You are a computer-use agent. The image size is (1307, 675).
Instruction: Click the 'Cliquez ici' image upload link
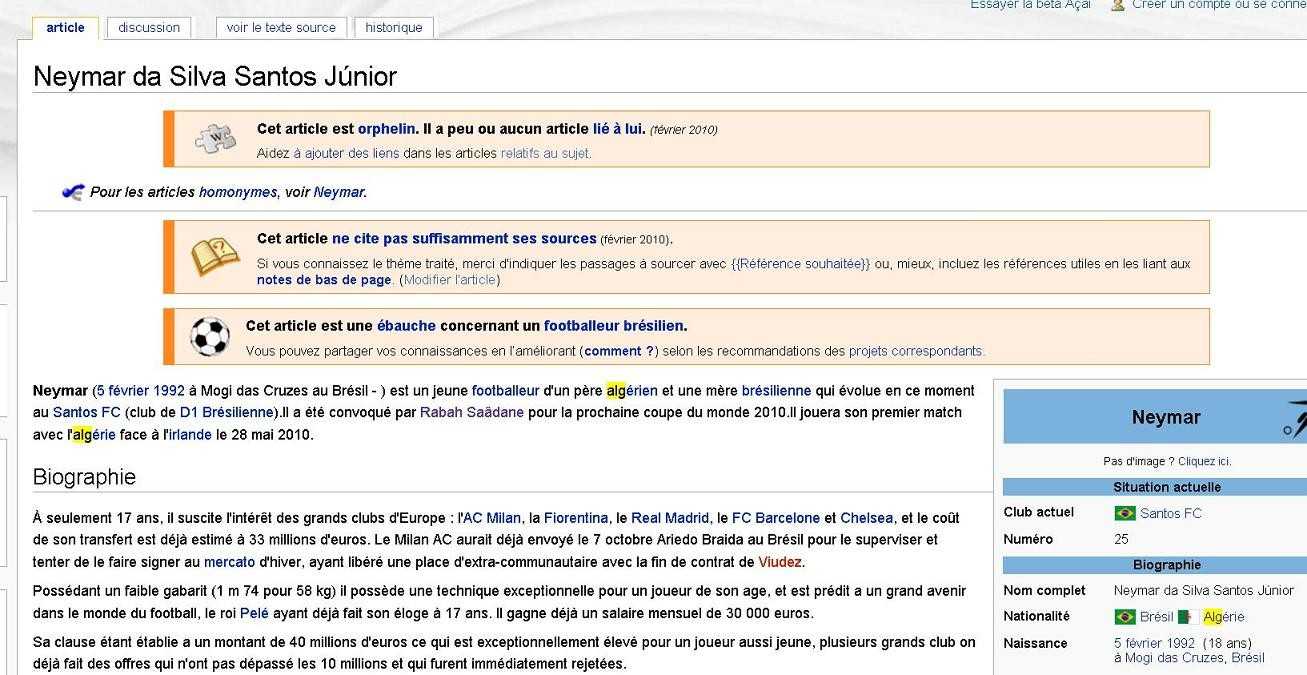click(1204, 462)
